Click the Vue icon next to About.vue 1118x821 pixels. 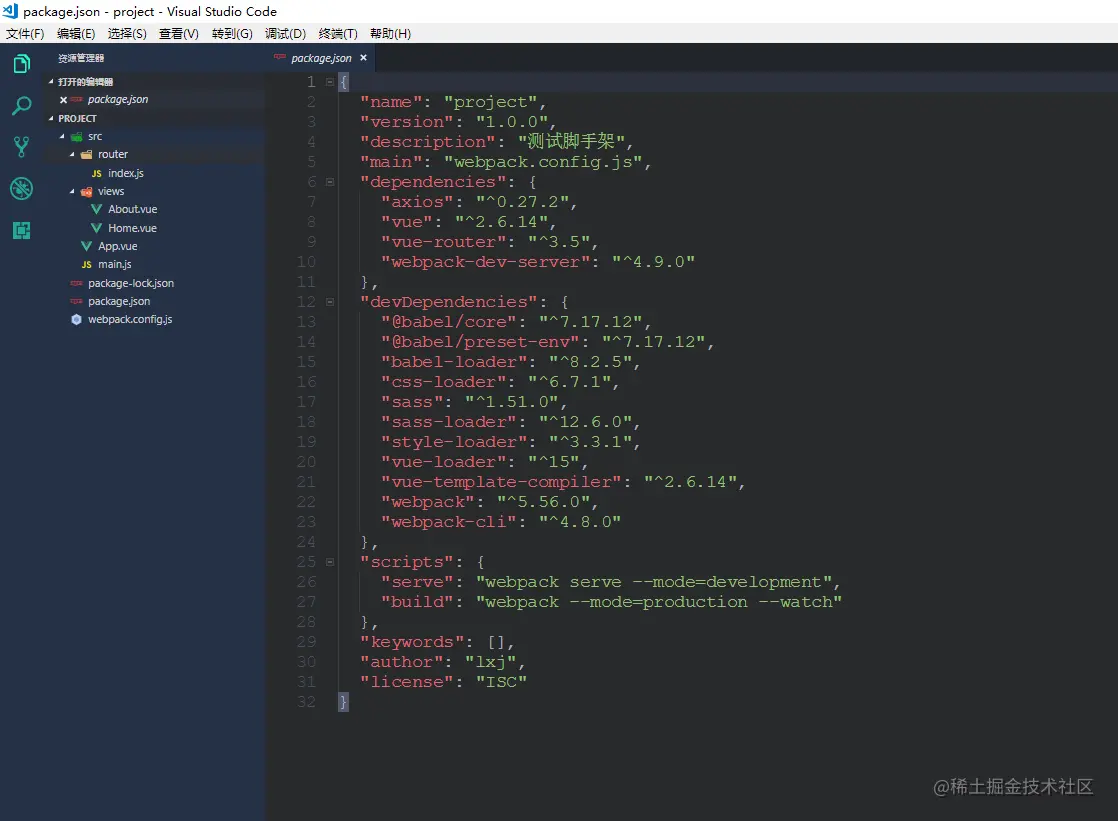(96, 209)
